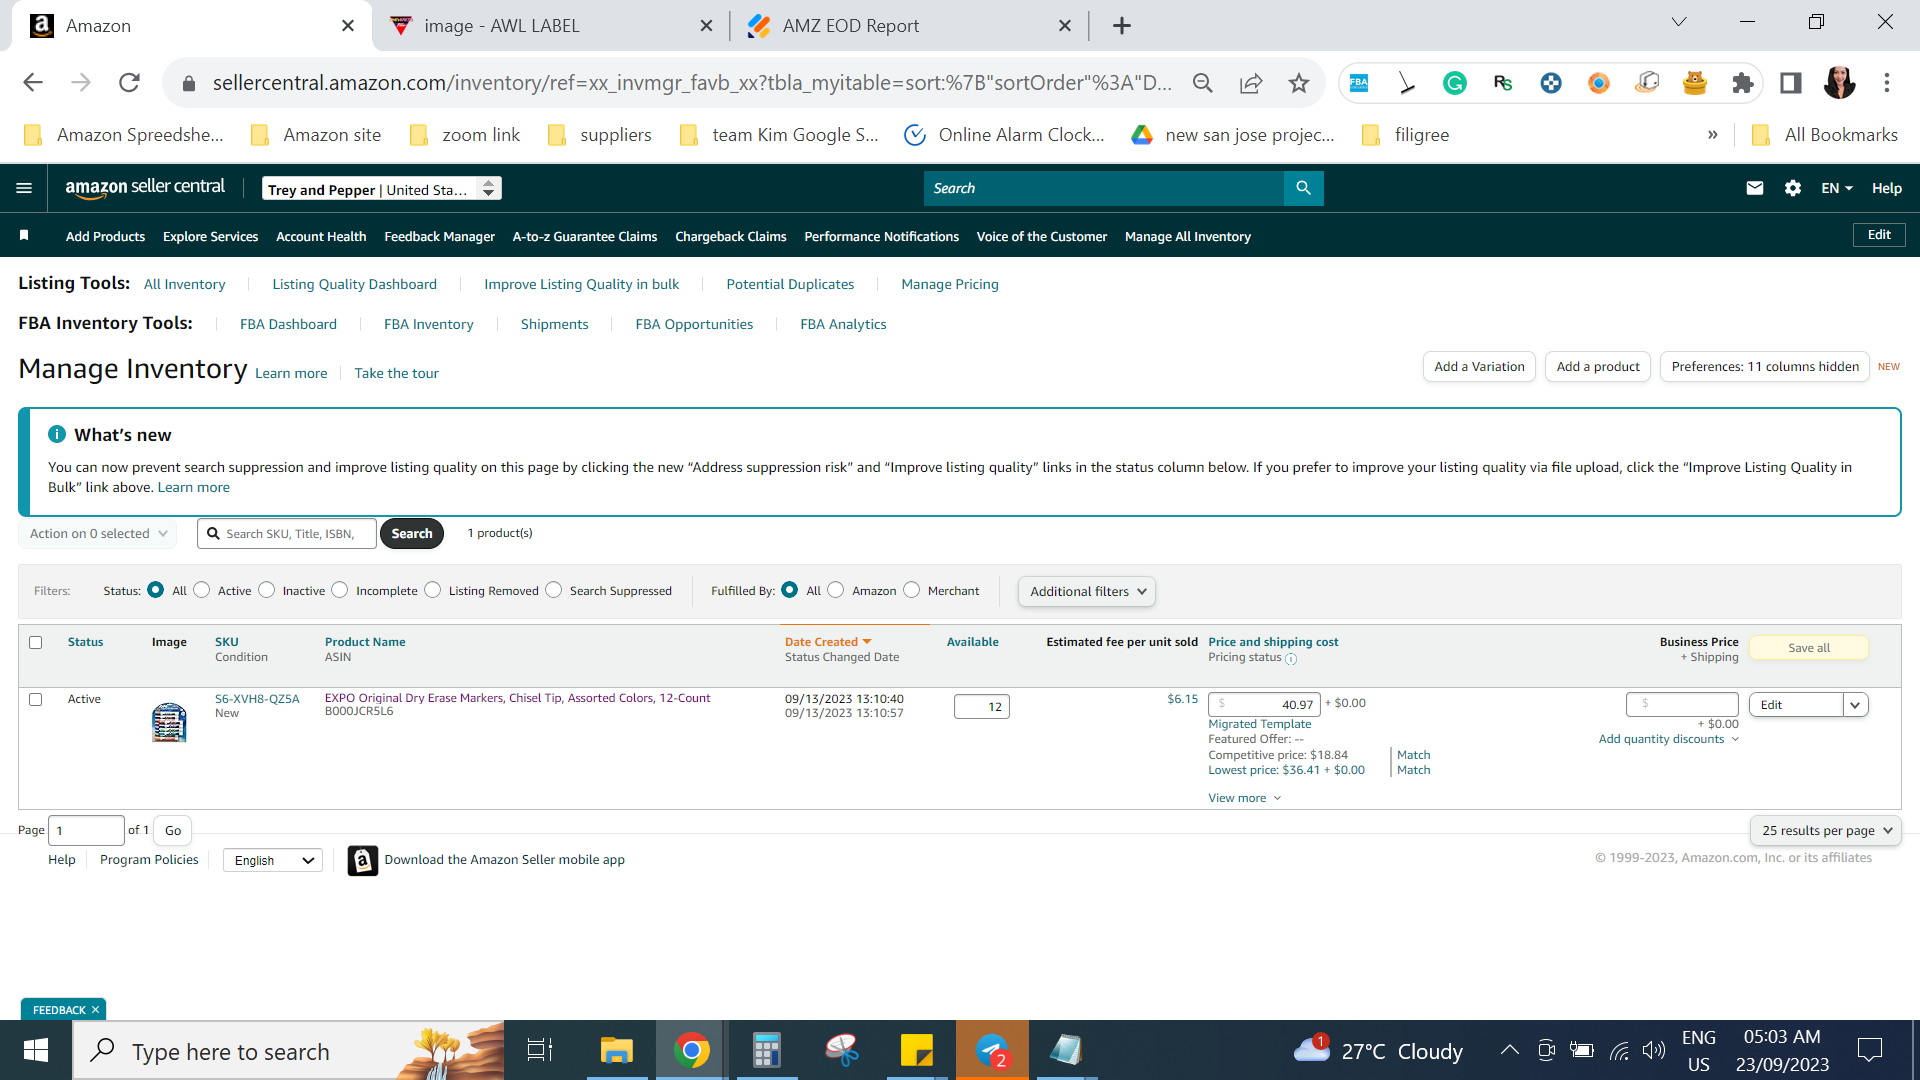Image resolution: width=1920 pixels, height=1080 pixels.
Task: Open the EXPO Original Dry Erase Markers product link
Action: [517, 698]
